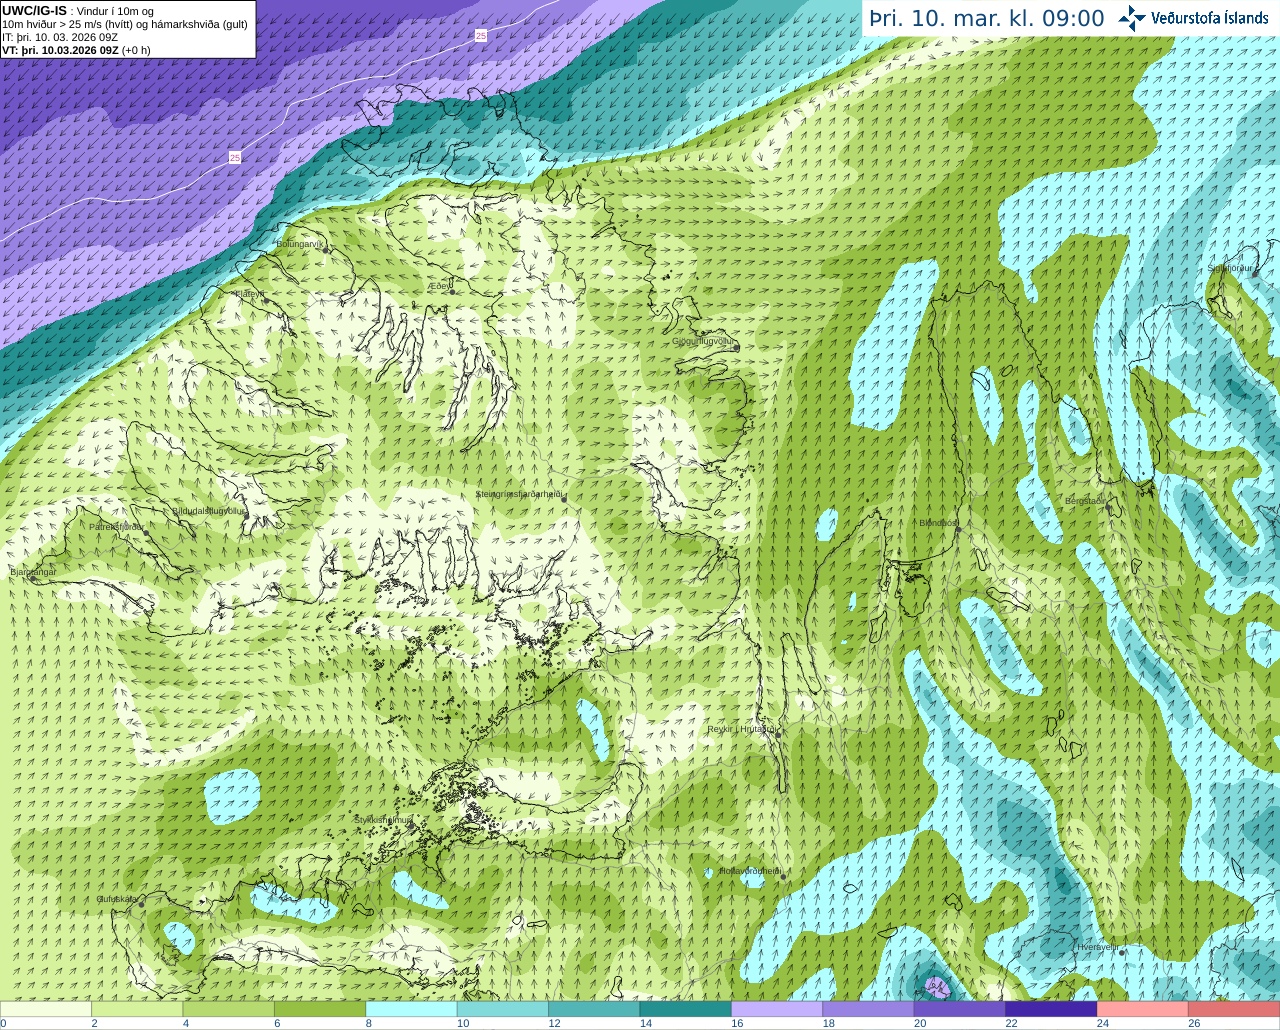Click the 14–16 m/s dark teal legend swatch

[x=686, y=1009]
